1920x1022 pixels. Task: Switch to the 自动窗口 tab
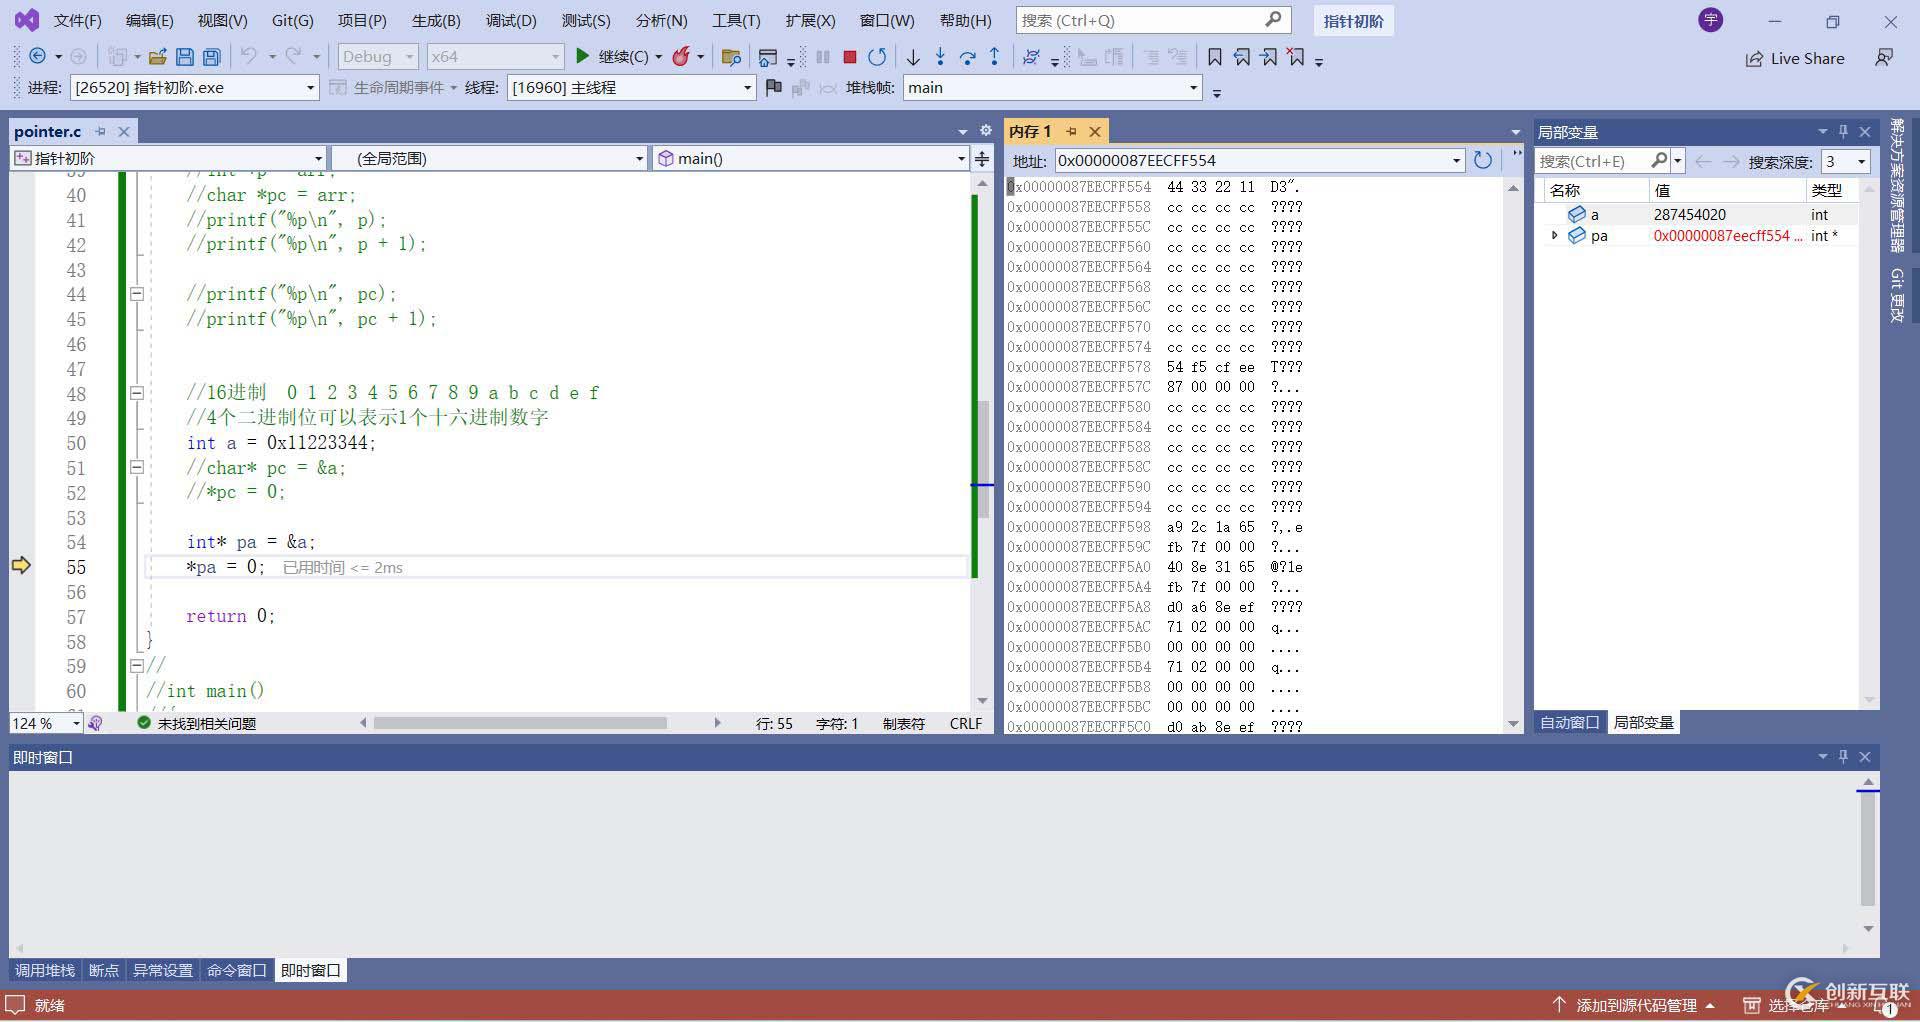1569,722
